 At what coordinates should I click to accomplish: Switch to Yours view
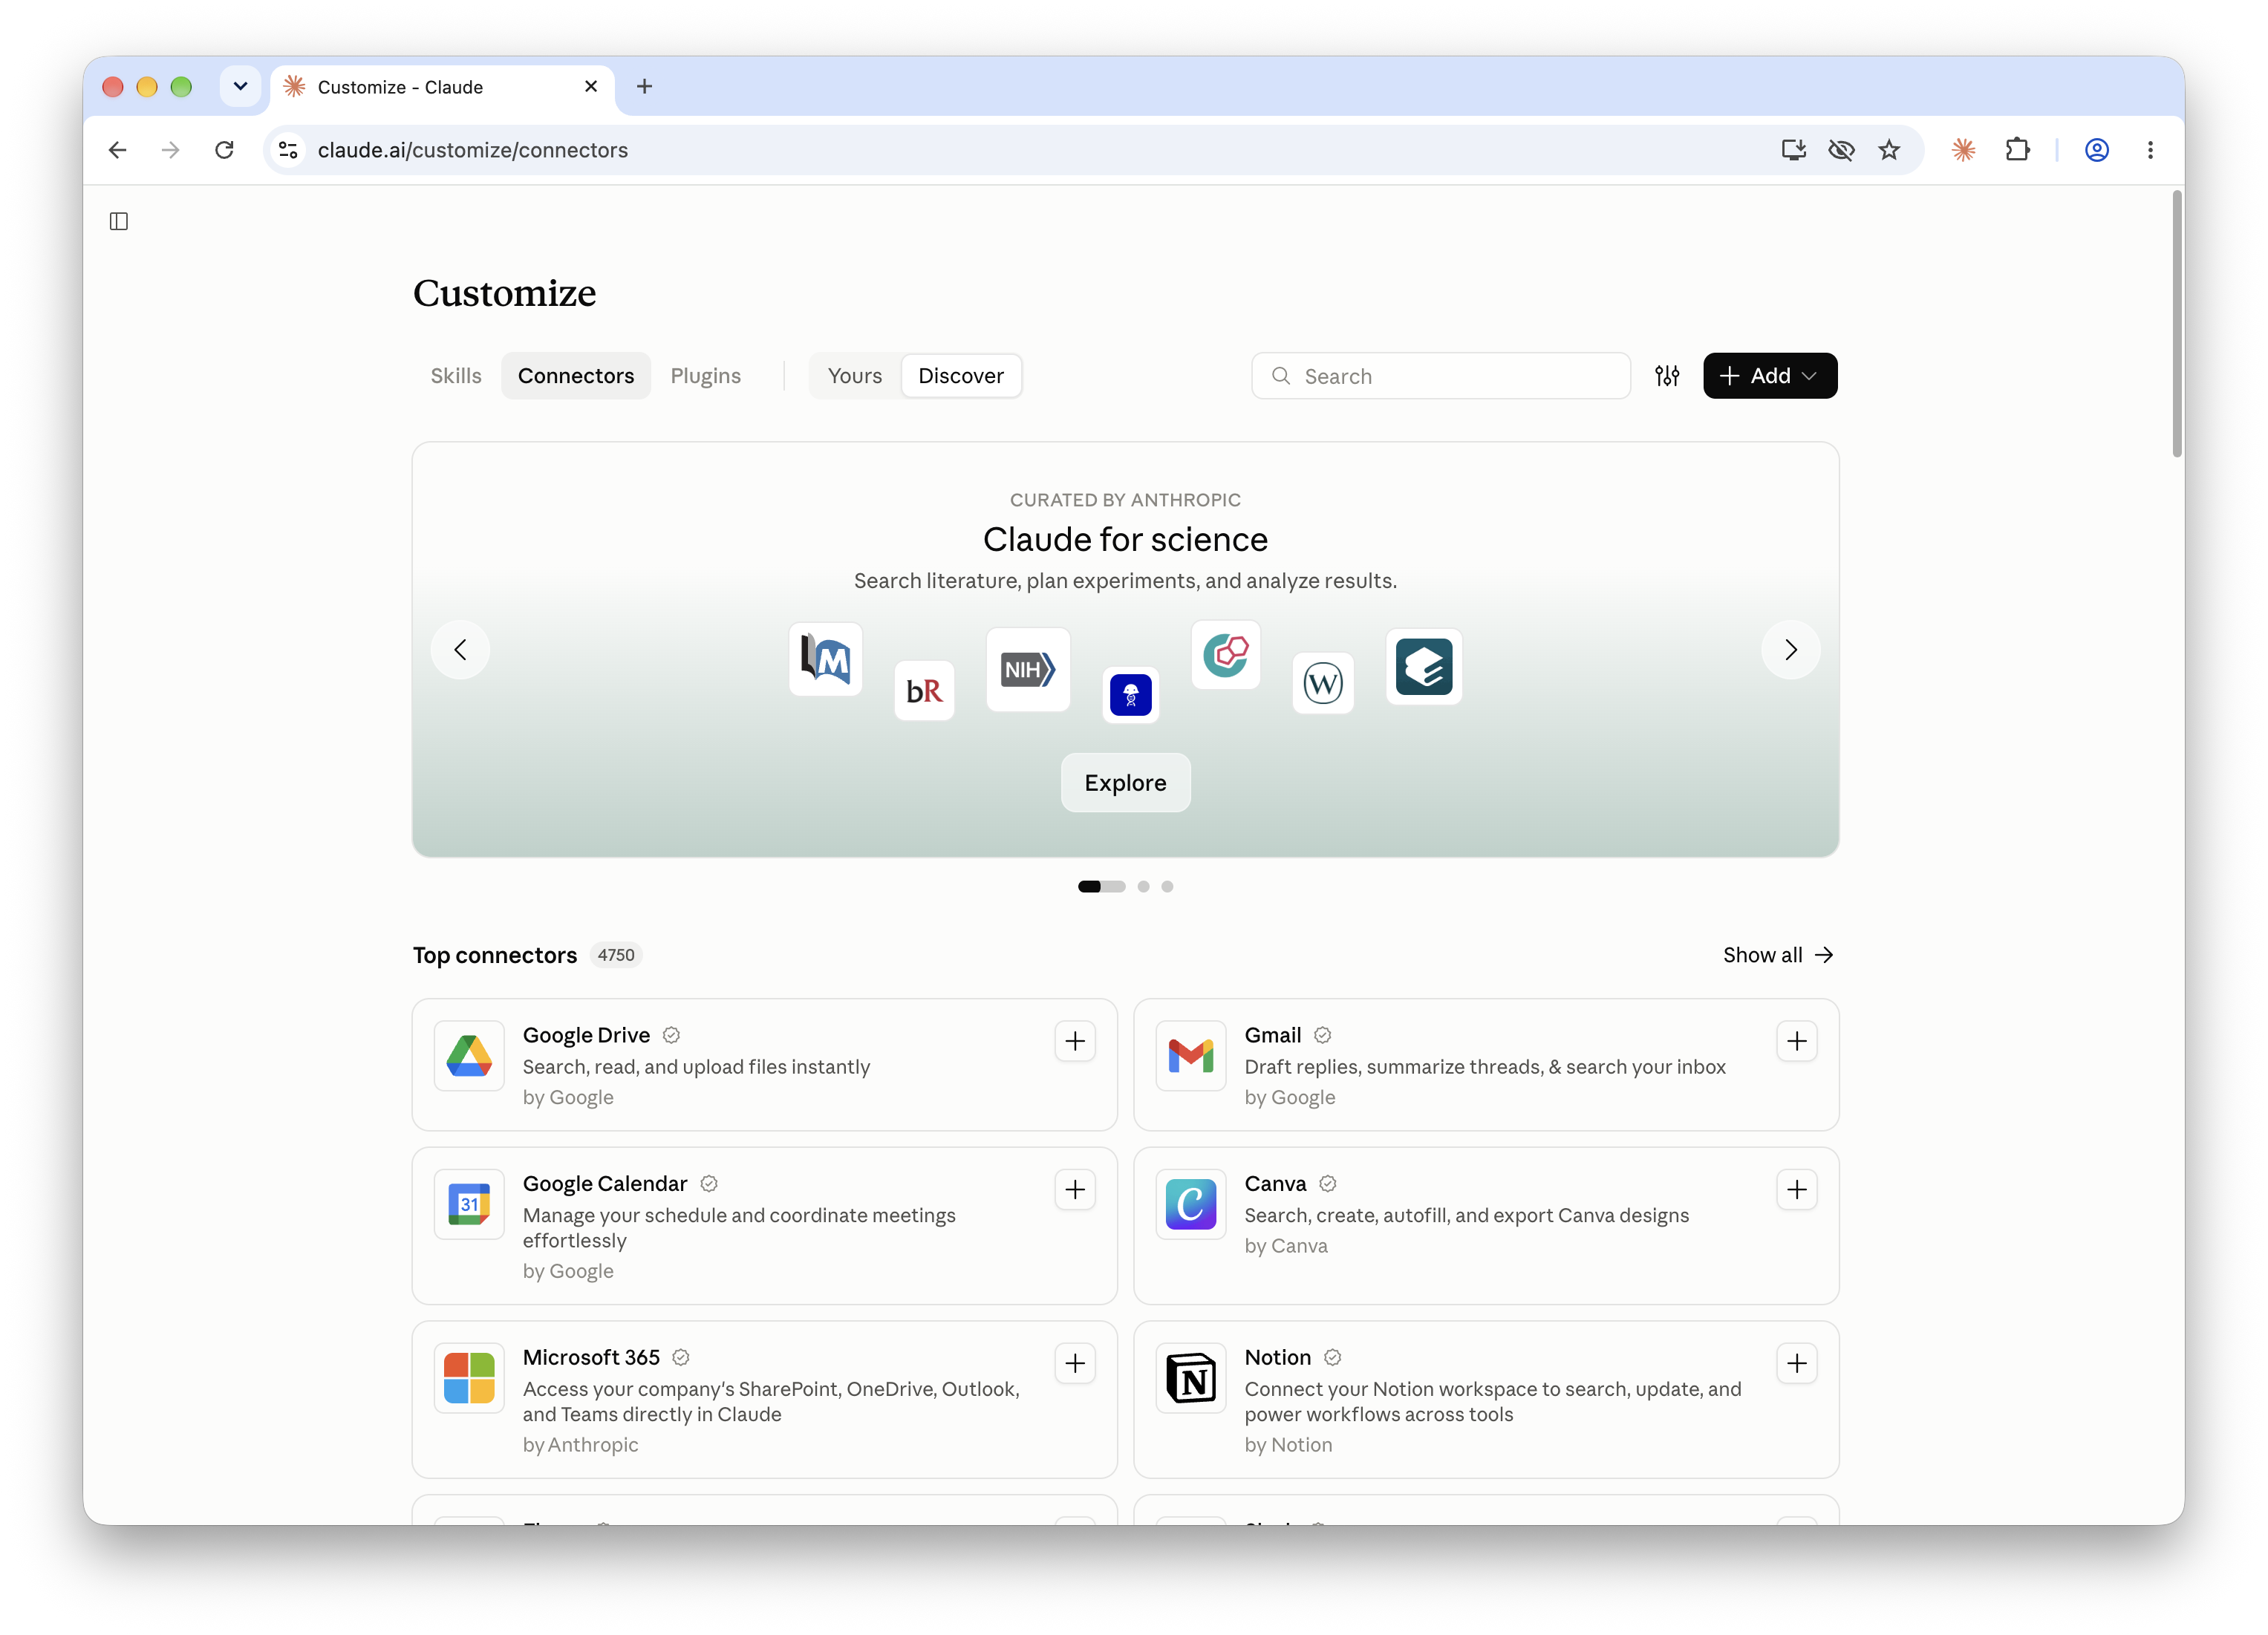pyautogui.click(x=855, y=376)
